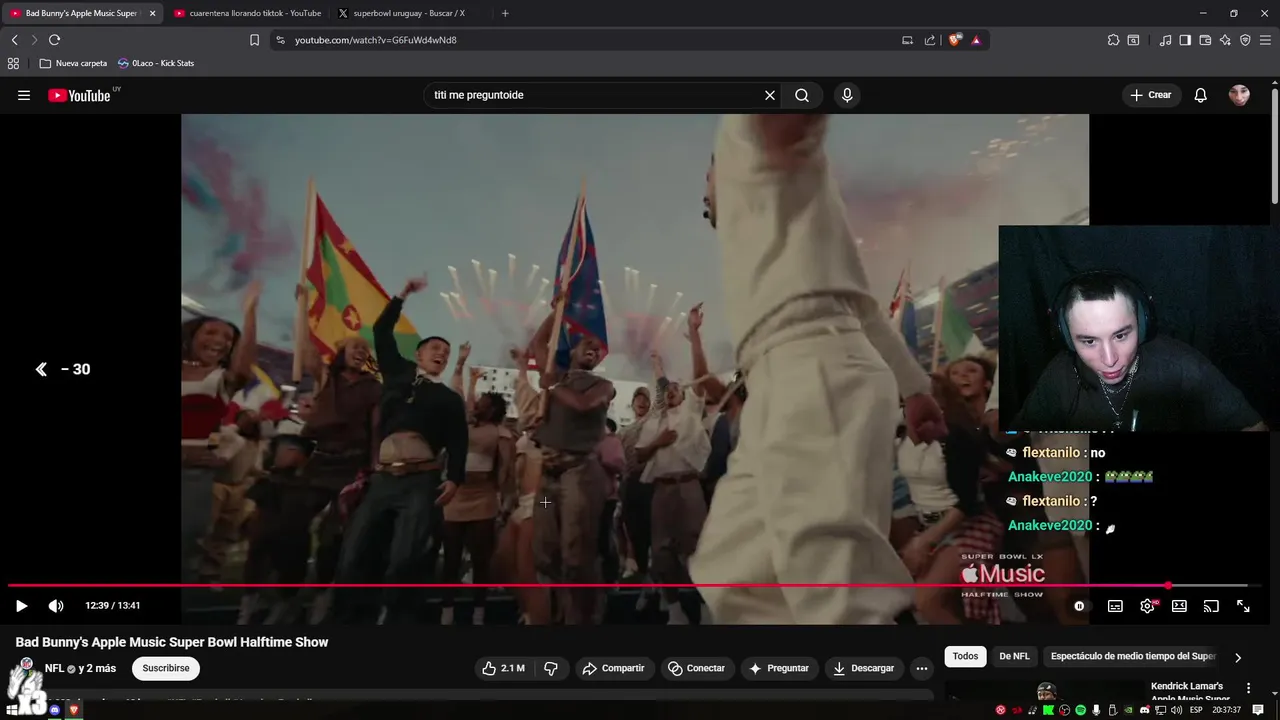The image size is (1280, 720).
Task: Open the browser extensions puzzle icon
Action: click(1113, 40)
